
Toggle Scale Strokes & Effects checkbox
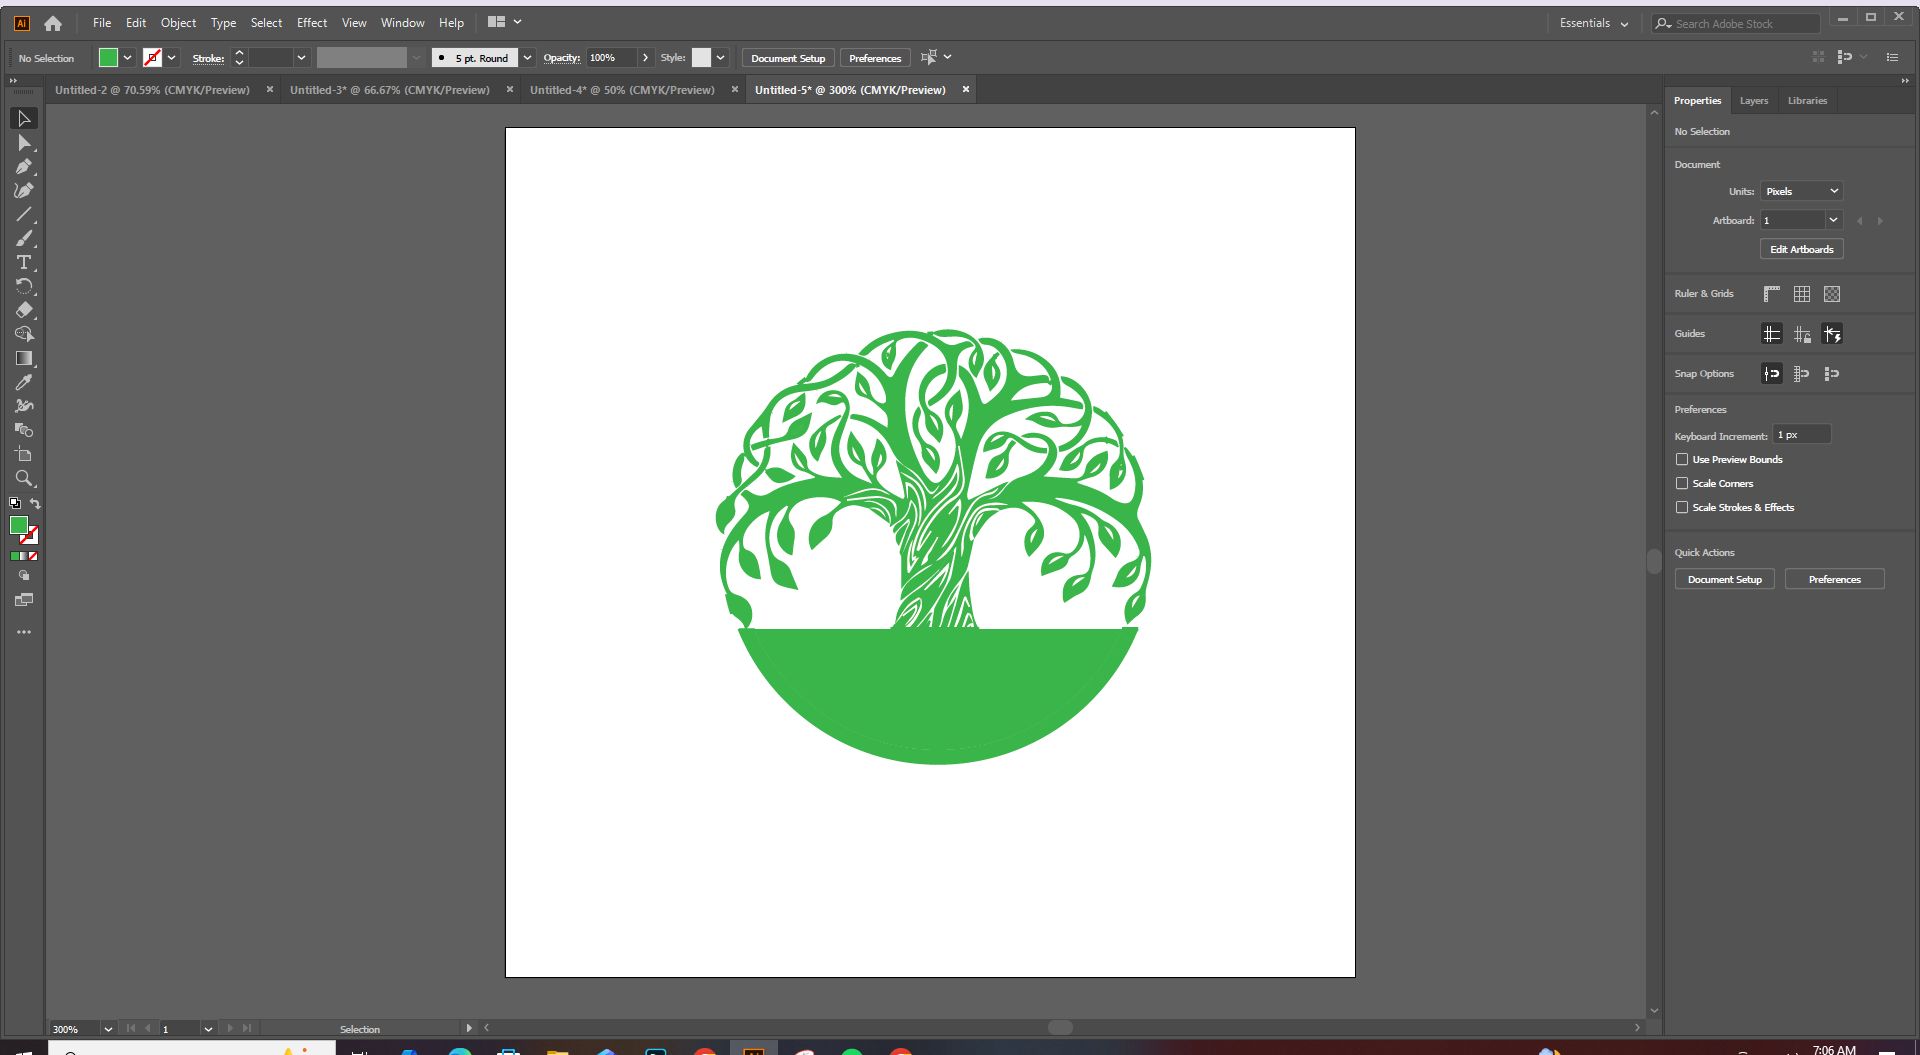[1682, 508]
